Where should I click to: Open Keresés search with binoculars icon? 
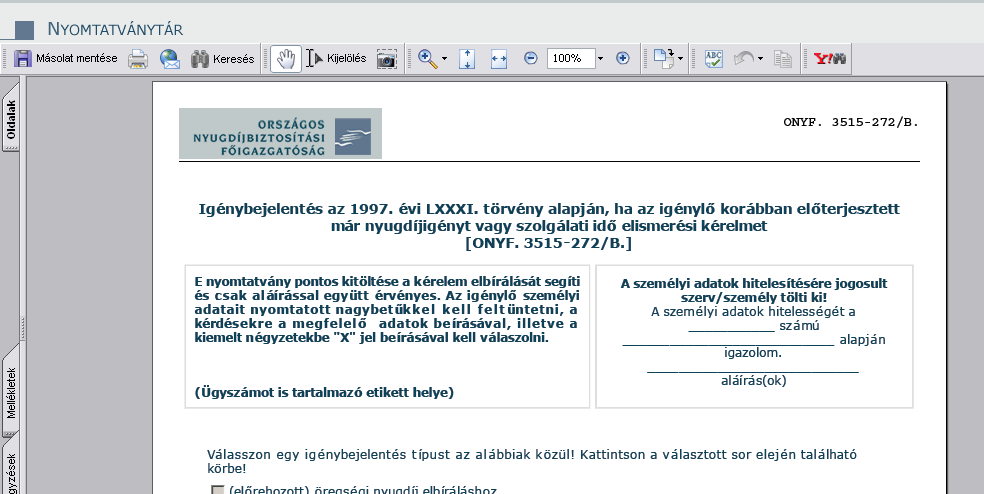coord(223,59)
